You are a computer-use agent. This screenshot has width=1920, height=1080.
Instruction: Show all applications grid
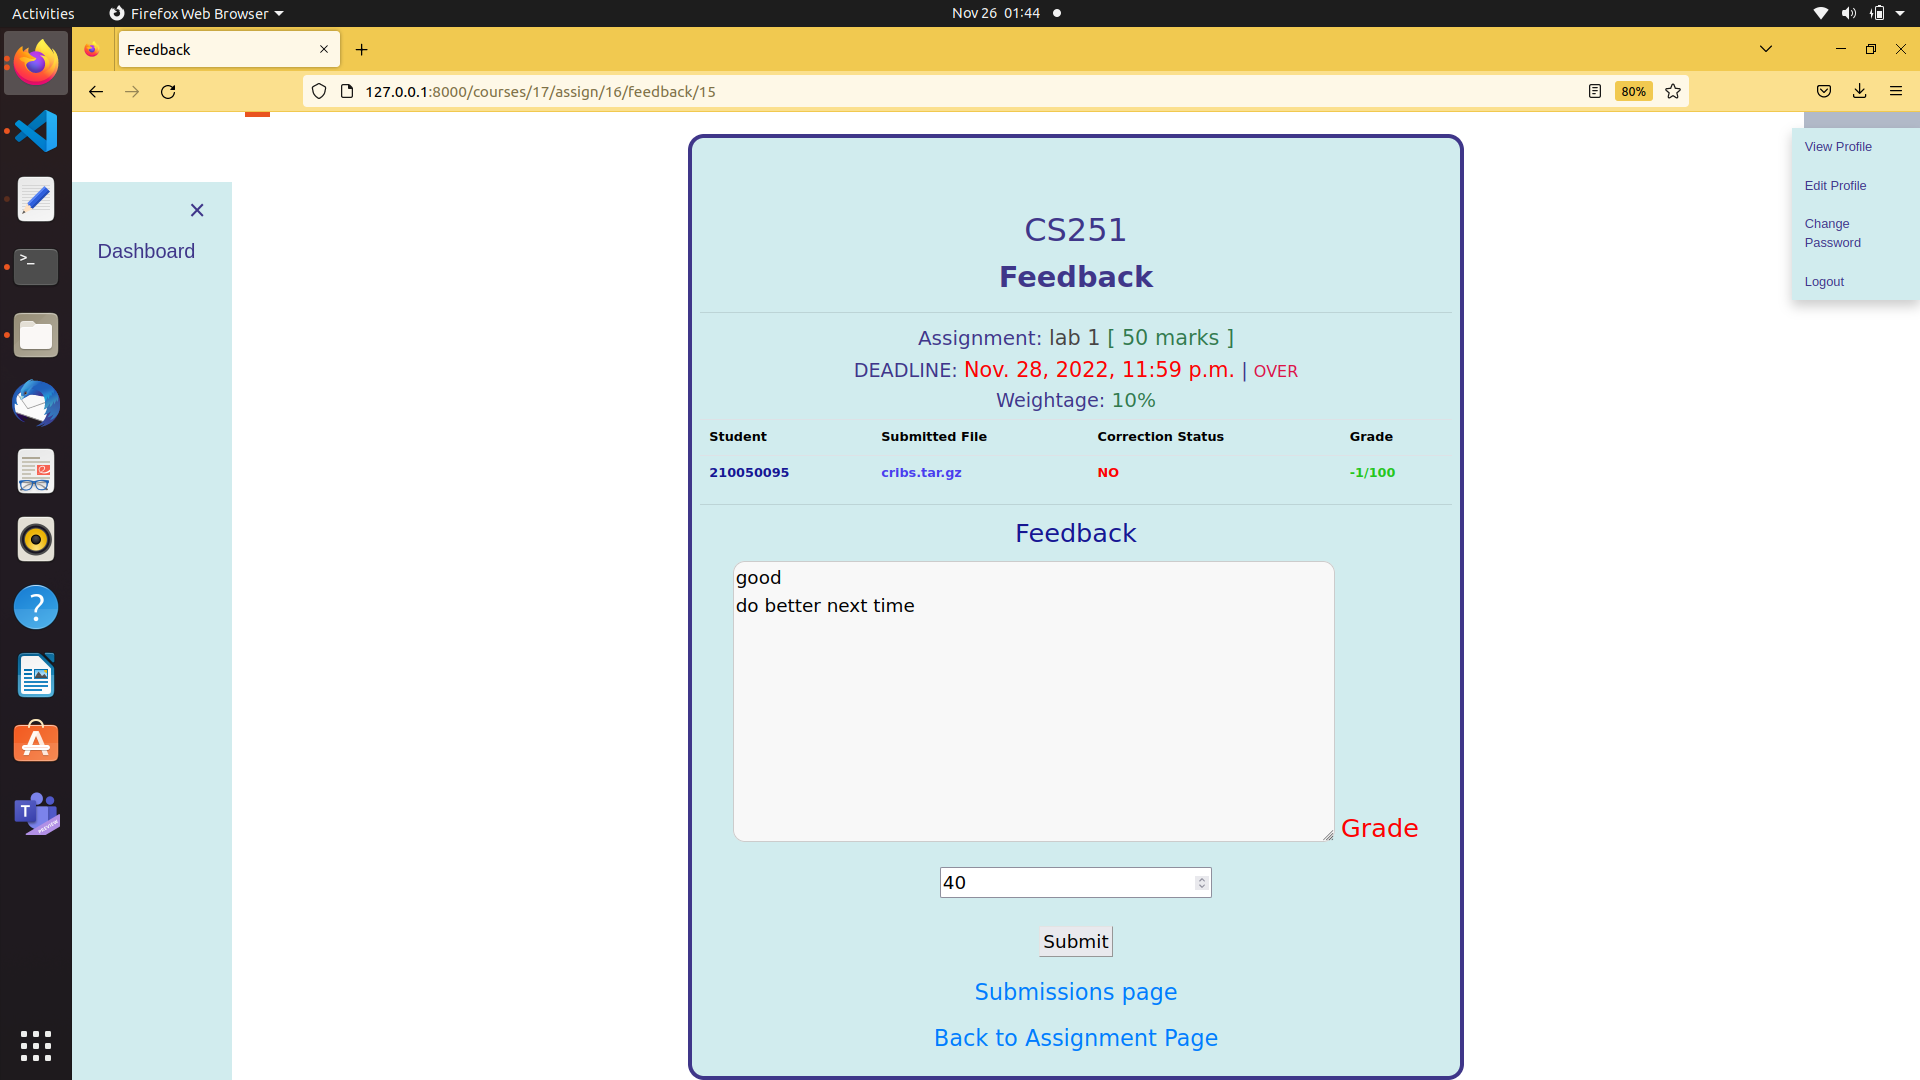36,1046
